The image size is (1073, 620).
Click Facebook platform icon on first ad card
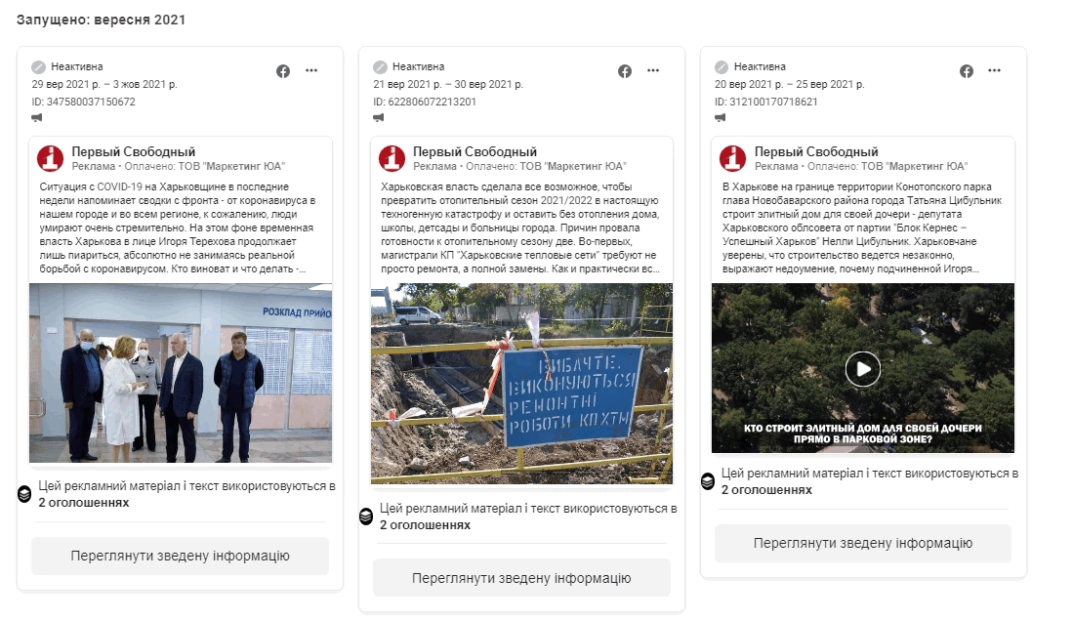[283, 71]
